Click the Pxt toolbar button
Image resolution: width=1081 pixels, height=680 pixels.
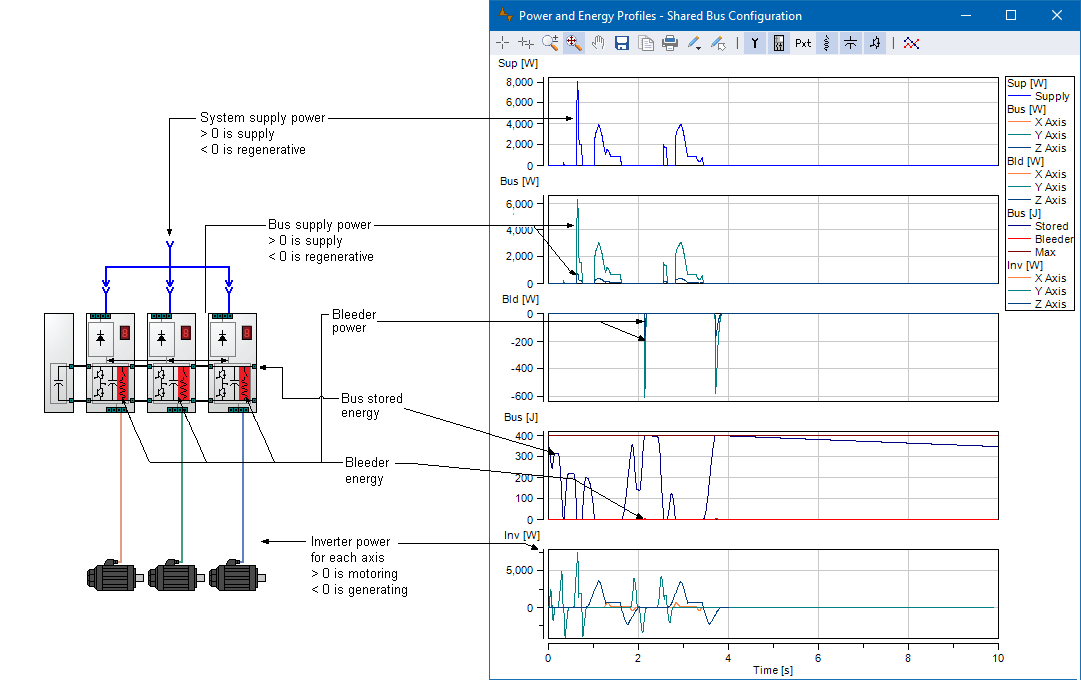(803, 43)
